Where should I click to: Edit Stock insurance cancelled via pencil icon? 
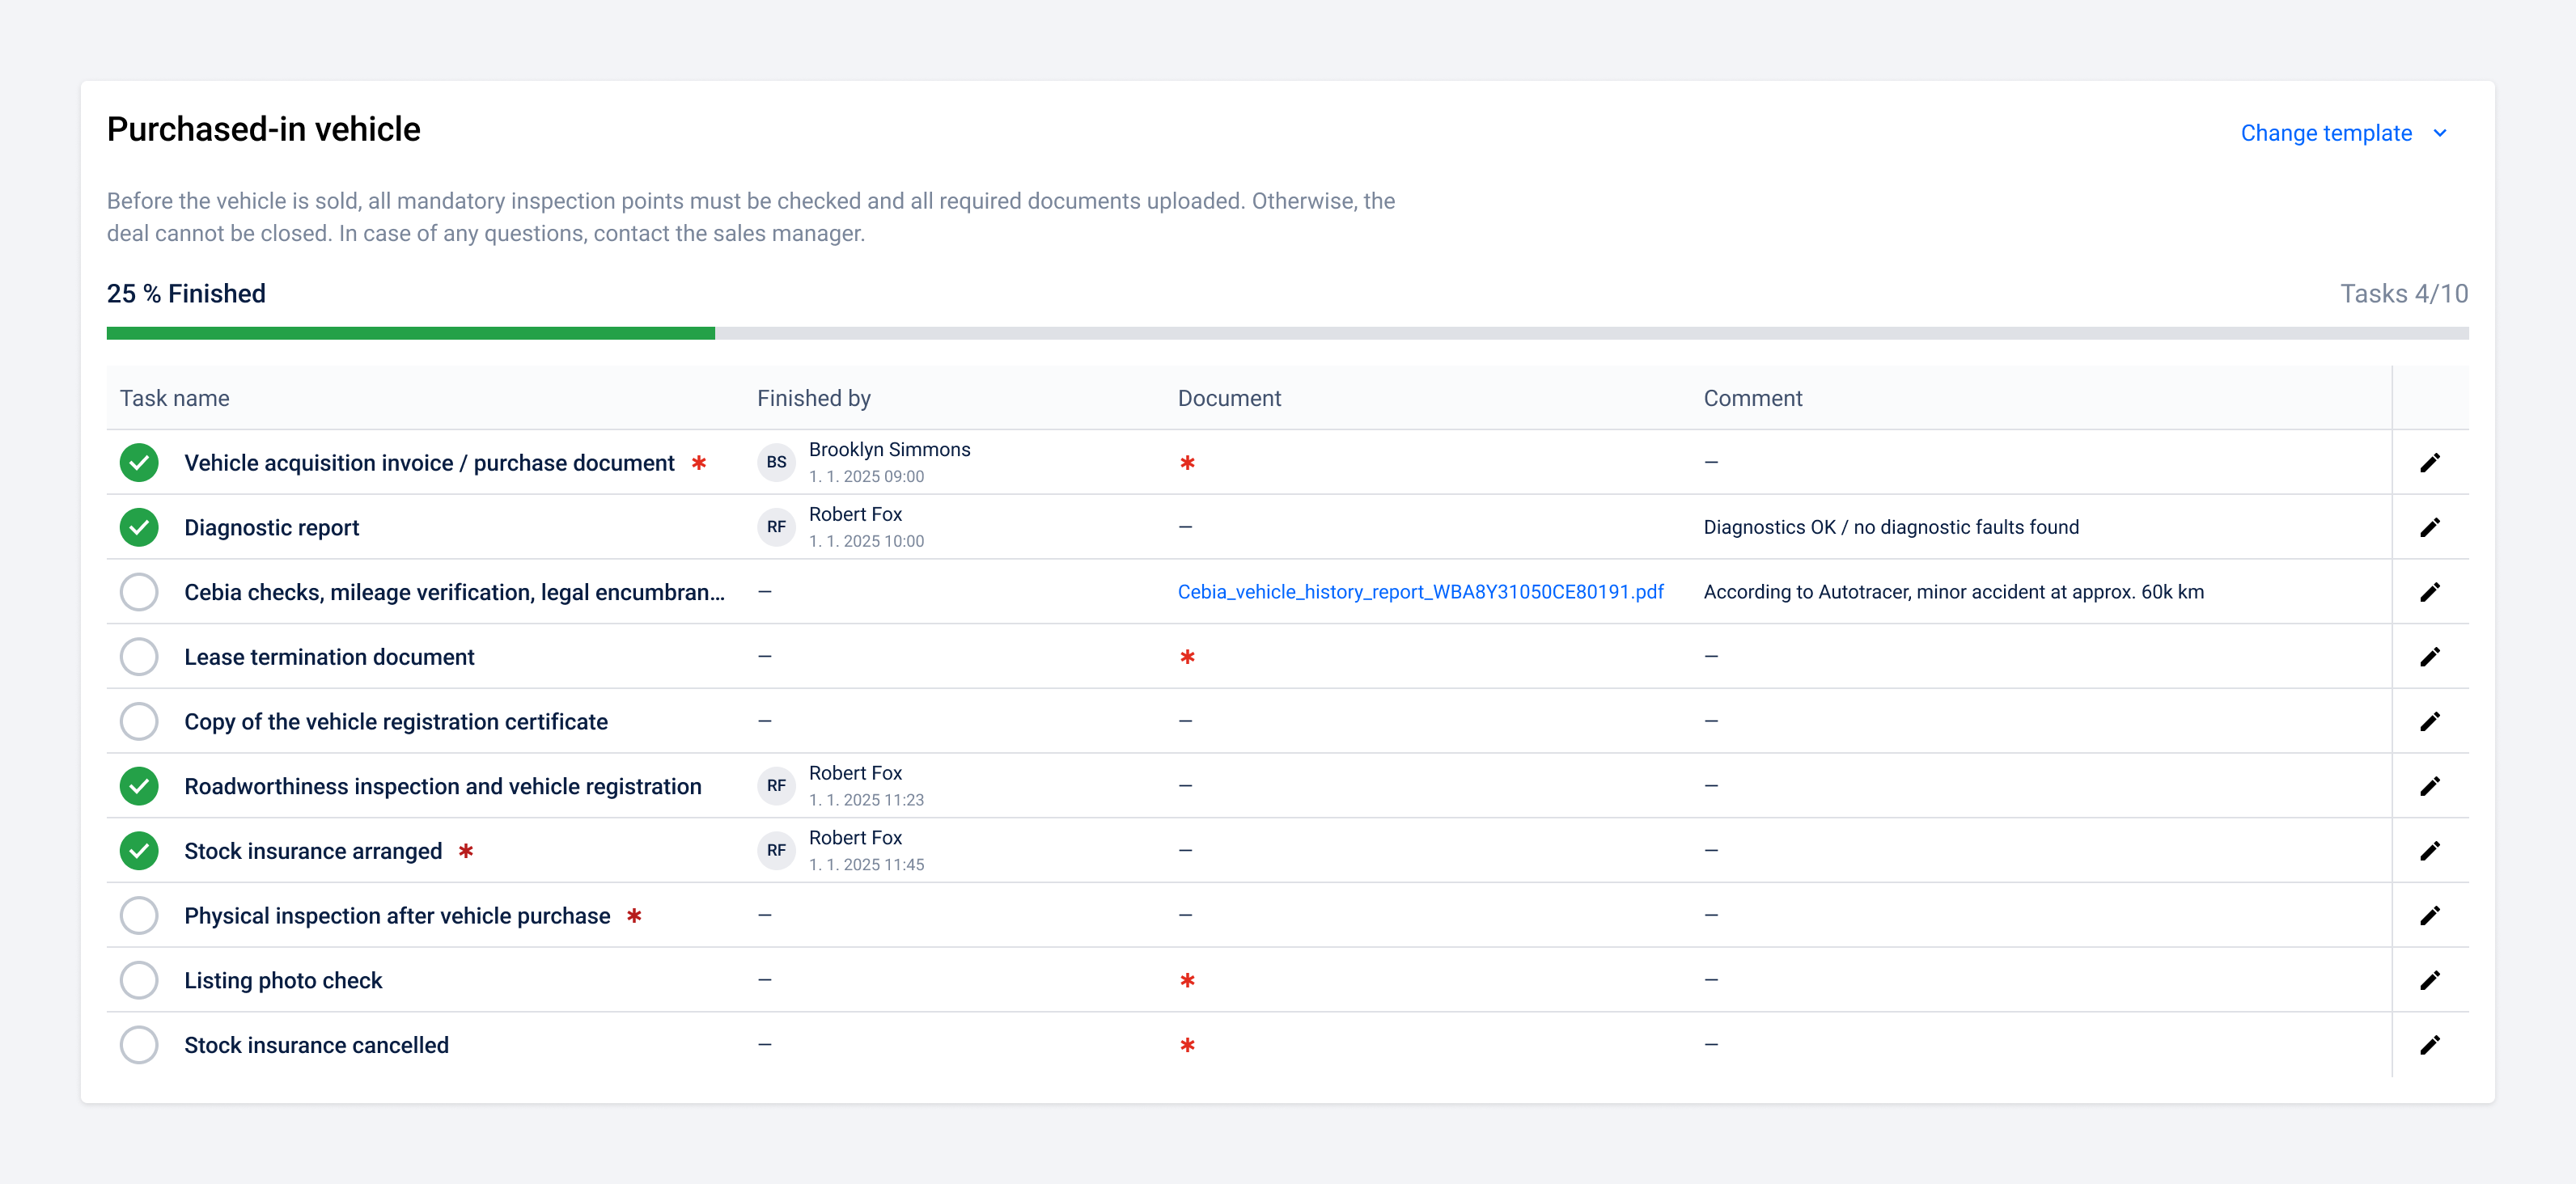2430,1044
